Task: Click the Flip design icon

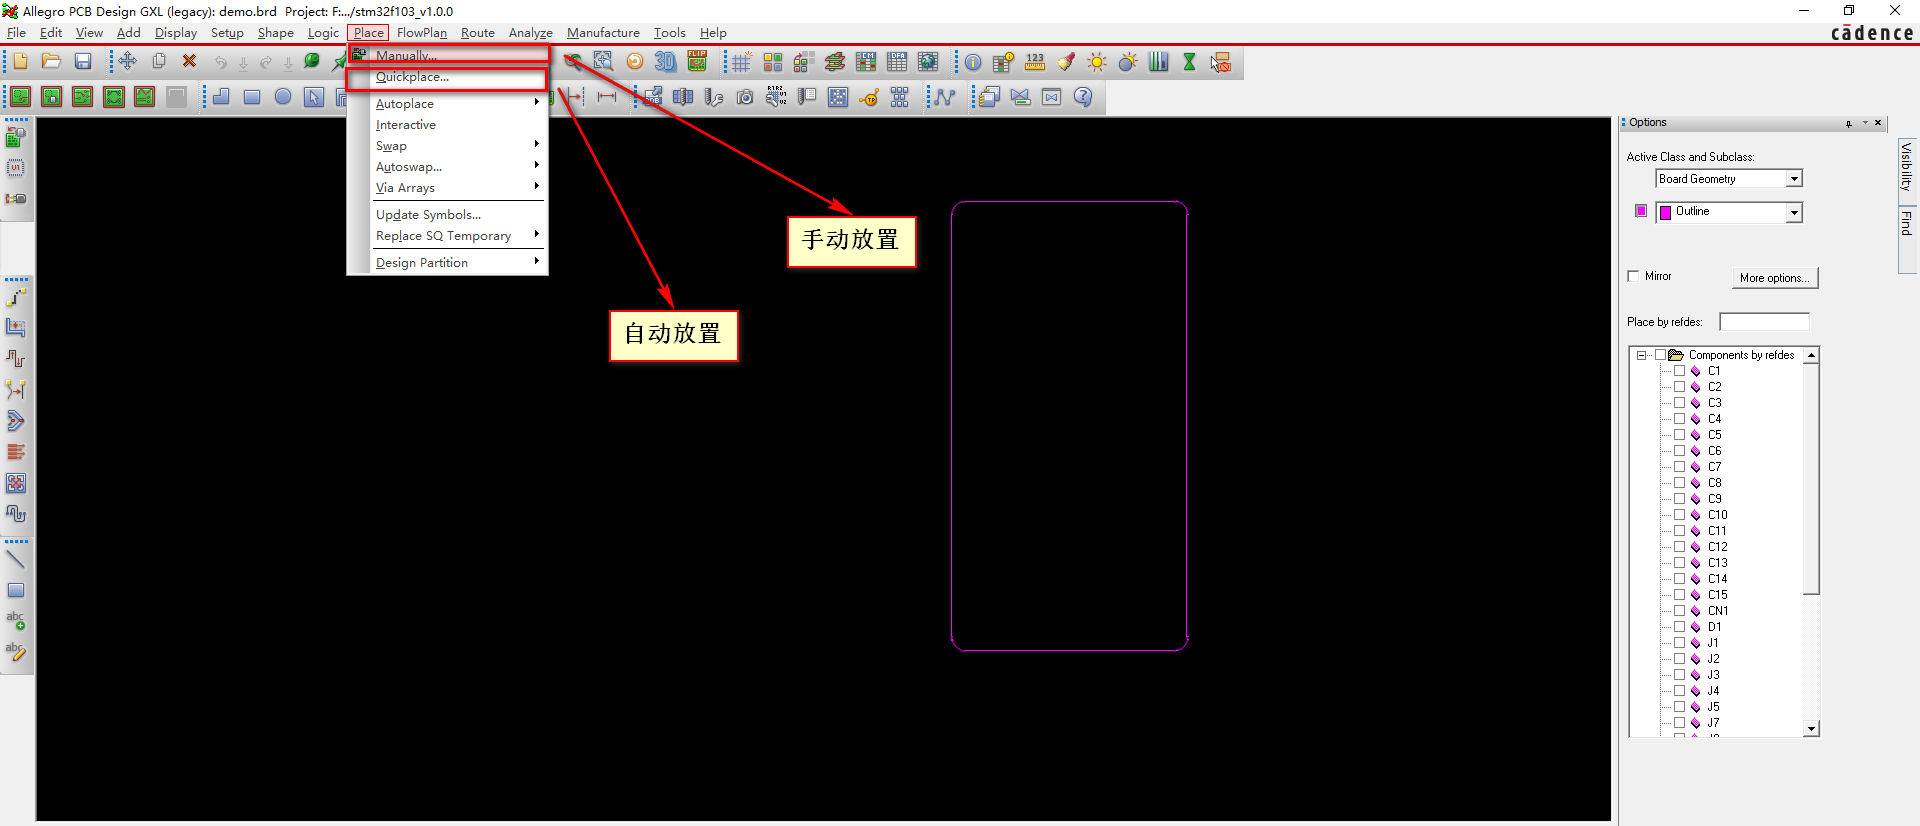Action: 697,62
